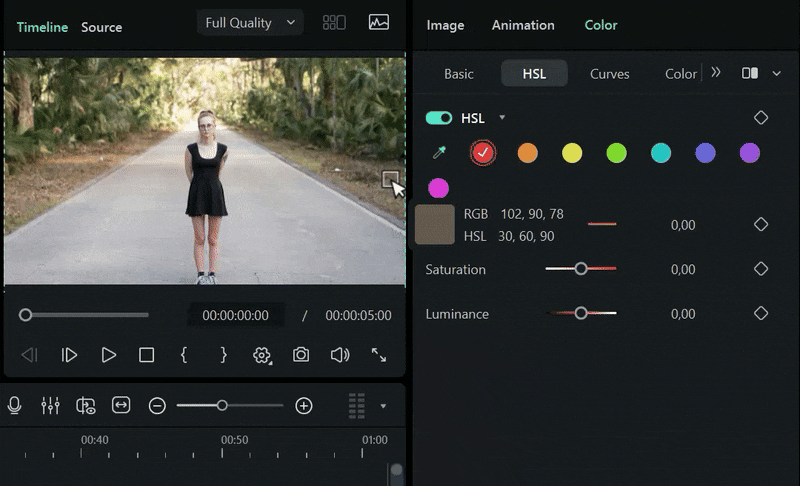The width and height of the screenshot is (800, 486).
Task: Zoom in the timeline with plus button
Action: pos(304,406)
